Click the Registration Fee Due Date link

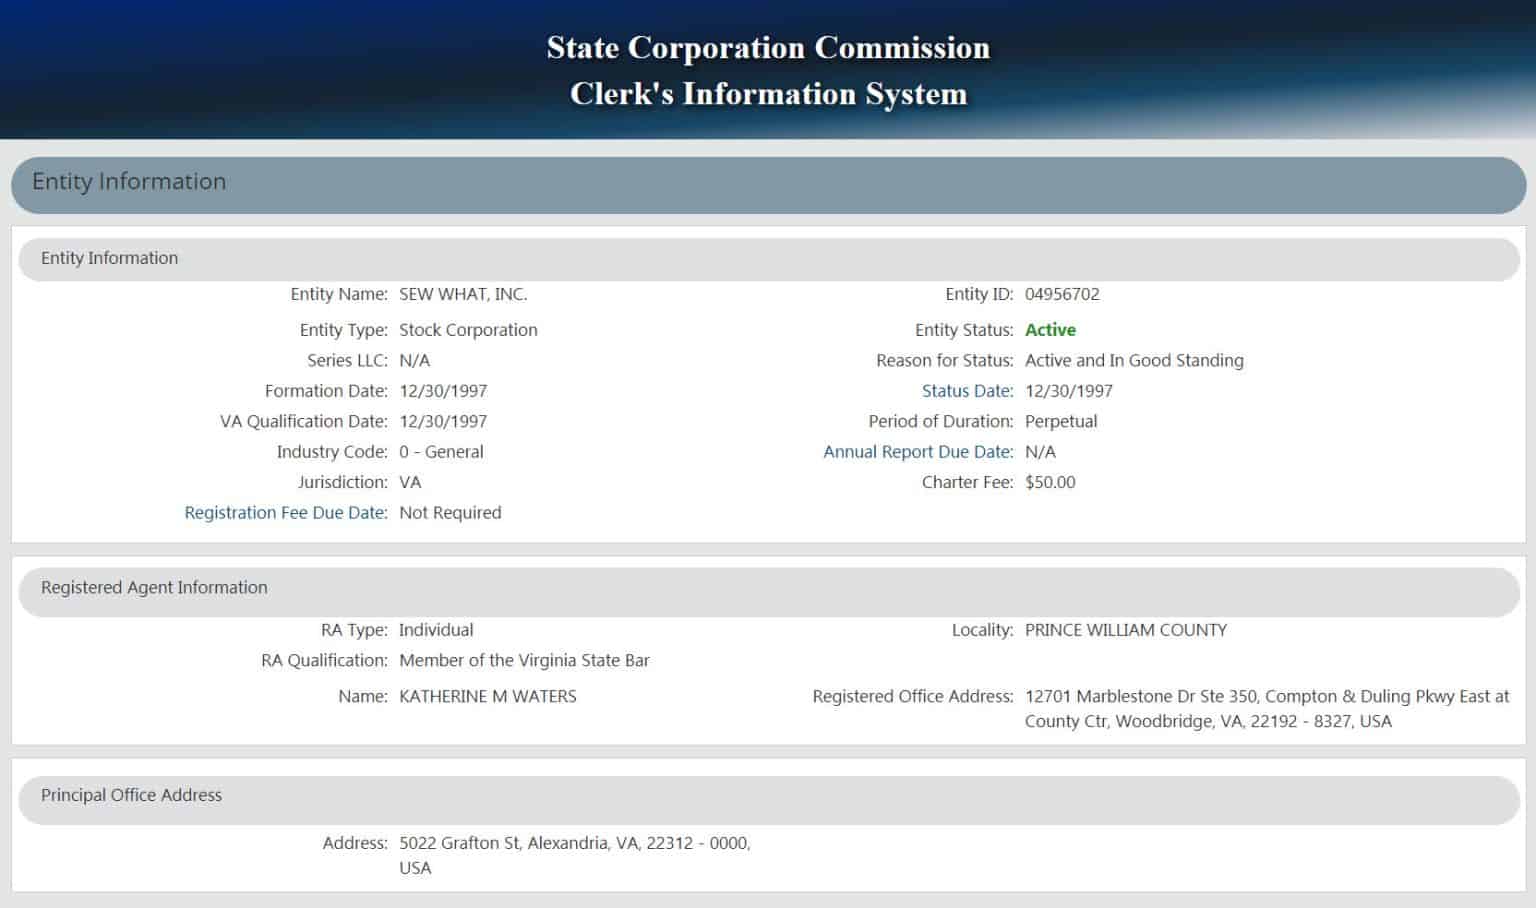pos(285,513)
